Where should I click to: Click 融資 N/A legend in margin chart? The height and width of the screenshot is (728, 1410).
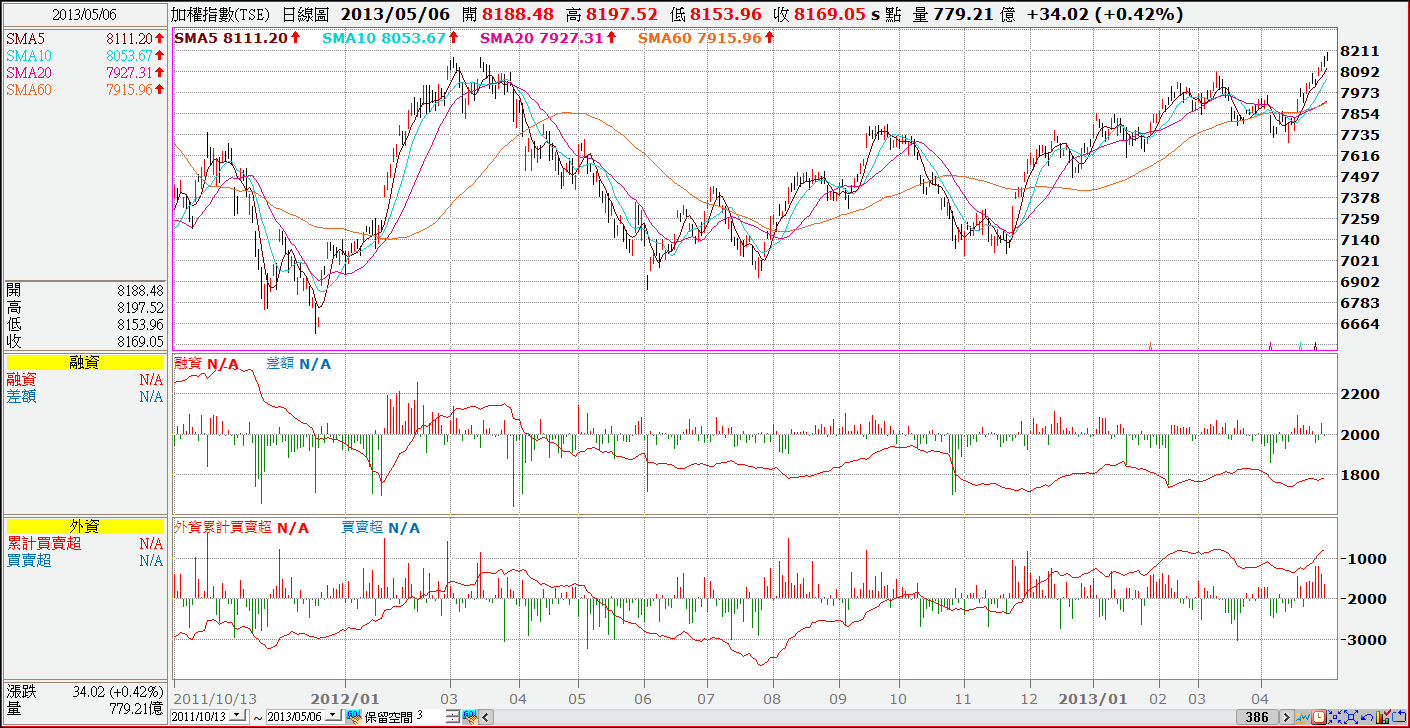pos(207,364)
